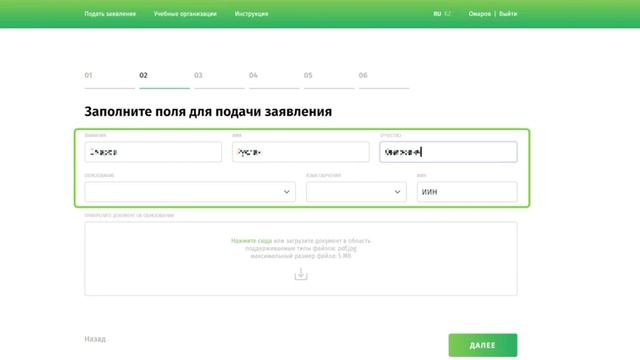This screenshot has width=640, height=360.
Task: Open Учебные организации in the top navigation
Action: pos(185,14)
